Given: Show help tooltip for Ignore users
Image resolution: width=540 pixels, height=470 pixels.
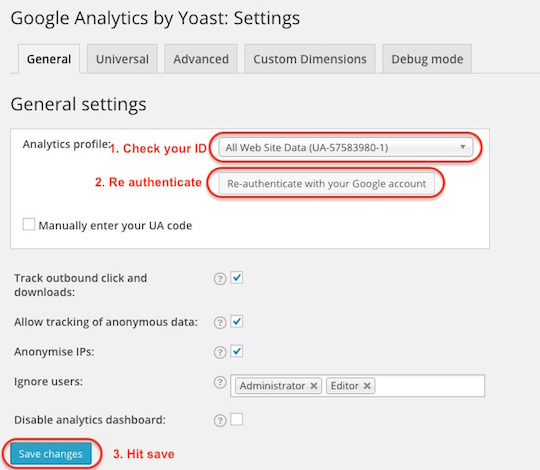Looking at the screenshot, I should coord(220,382).
